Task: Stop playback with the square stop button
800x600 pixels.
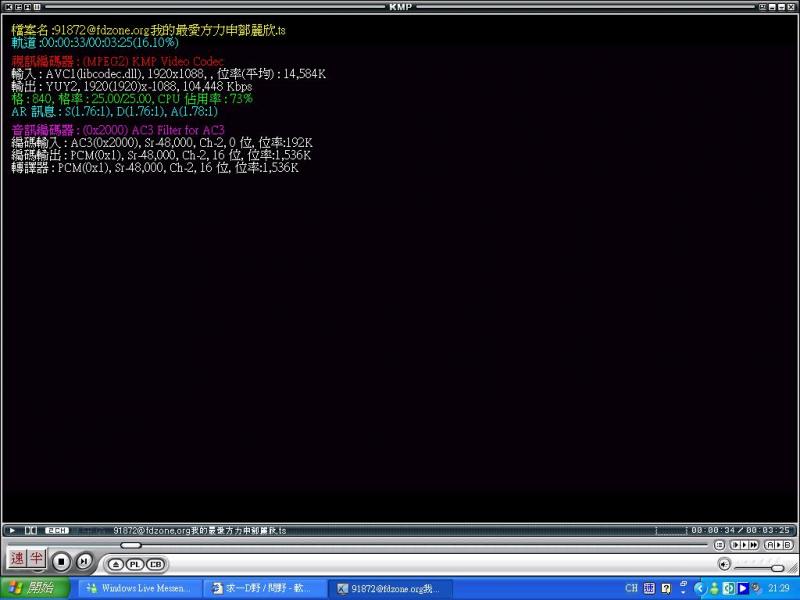Action: point(61,562)
